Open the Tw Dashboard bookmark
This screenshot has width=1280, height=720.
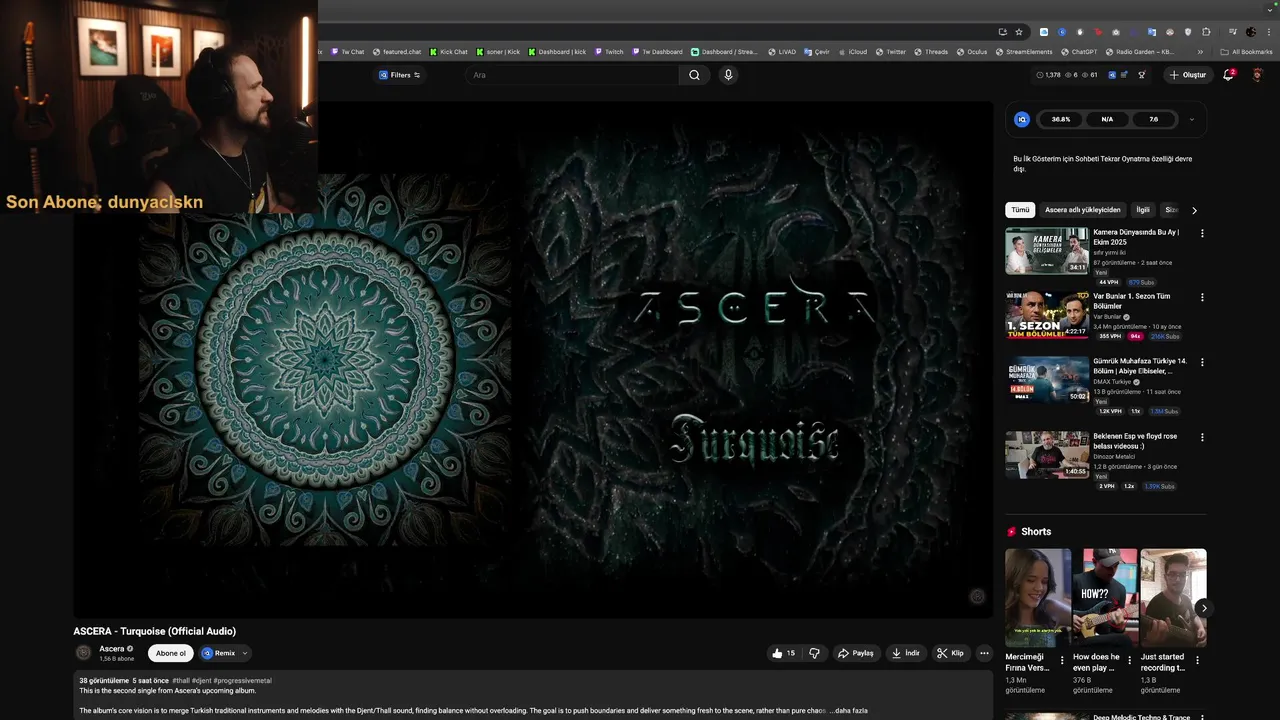point(657,52)
